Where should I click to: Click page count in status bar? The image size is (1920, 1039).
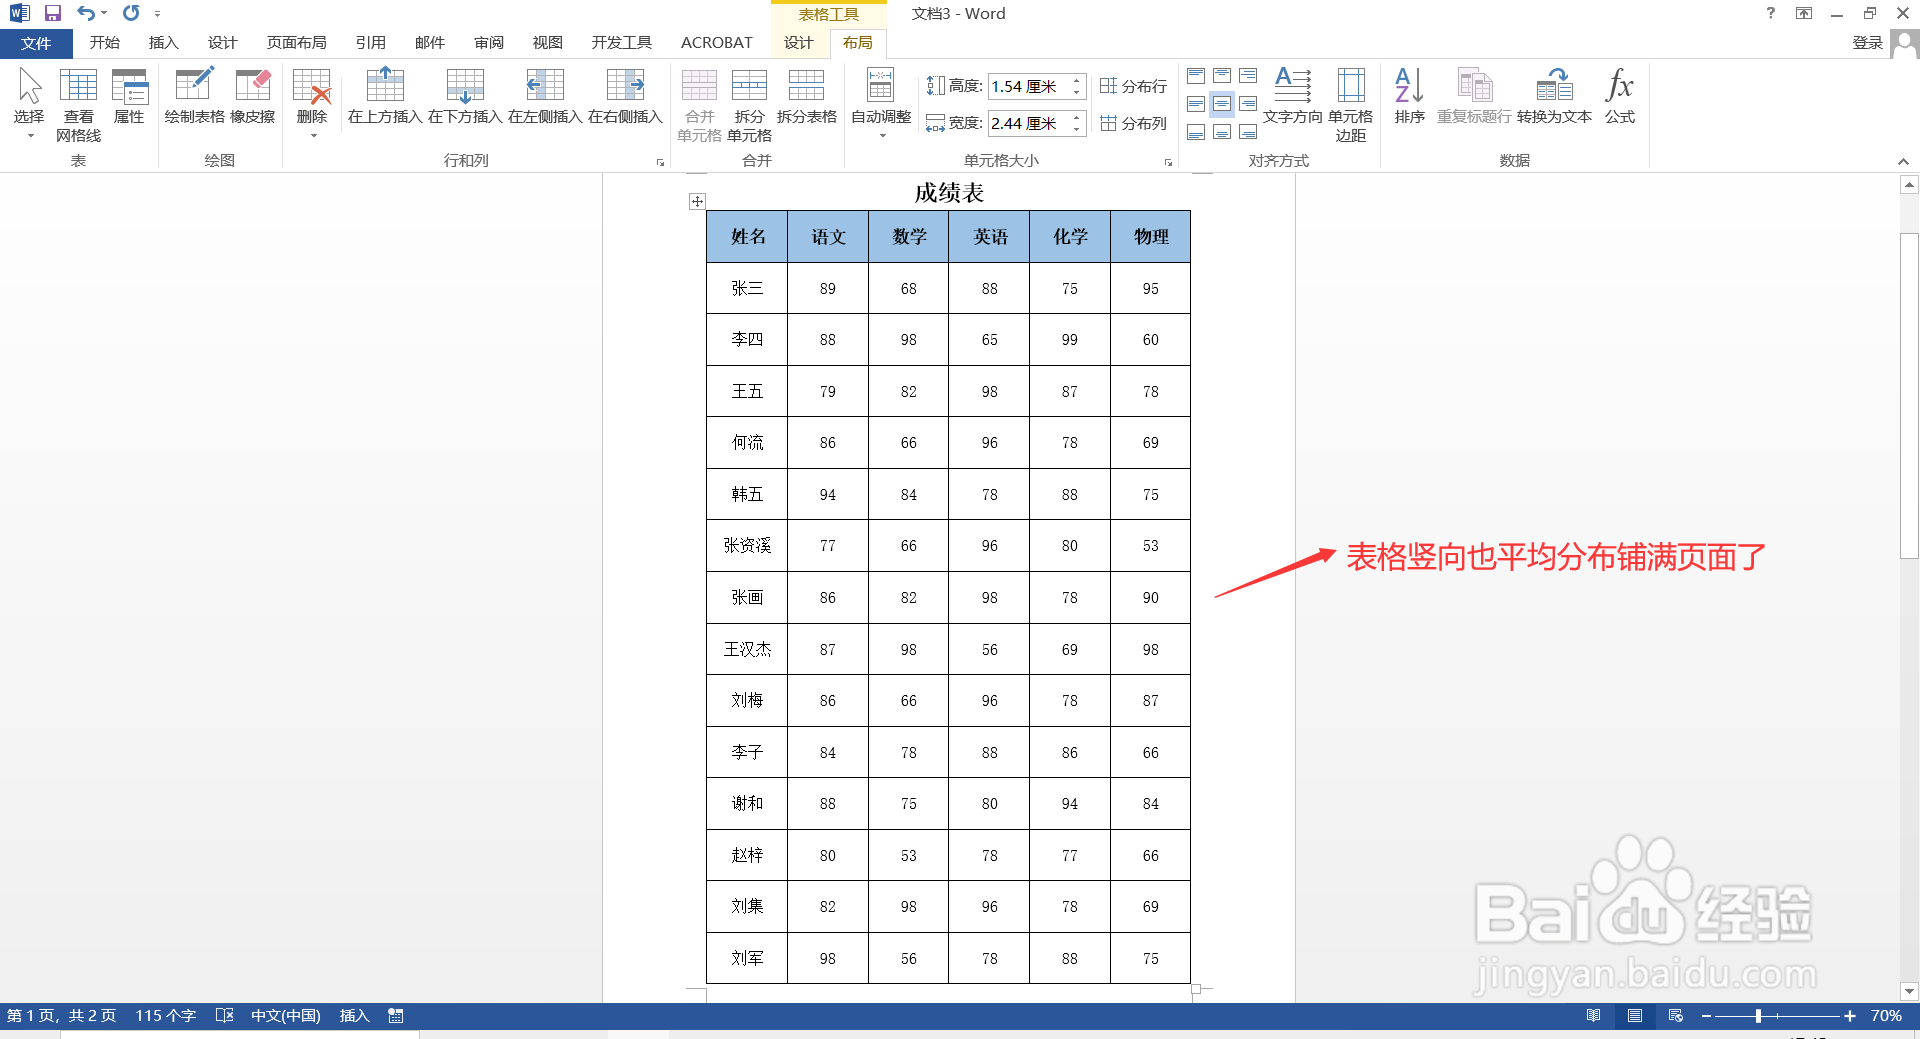point(61,1016)
